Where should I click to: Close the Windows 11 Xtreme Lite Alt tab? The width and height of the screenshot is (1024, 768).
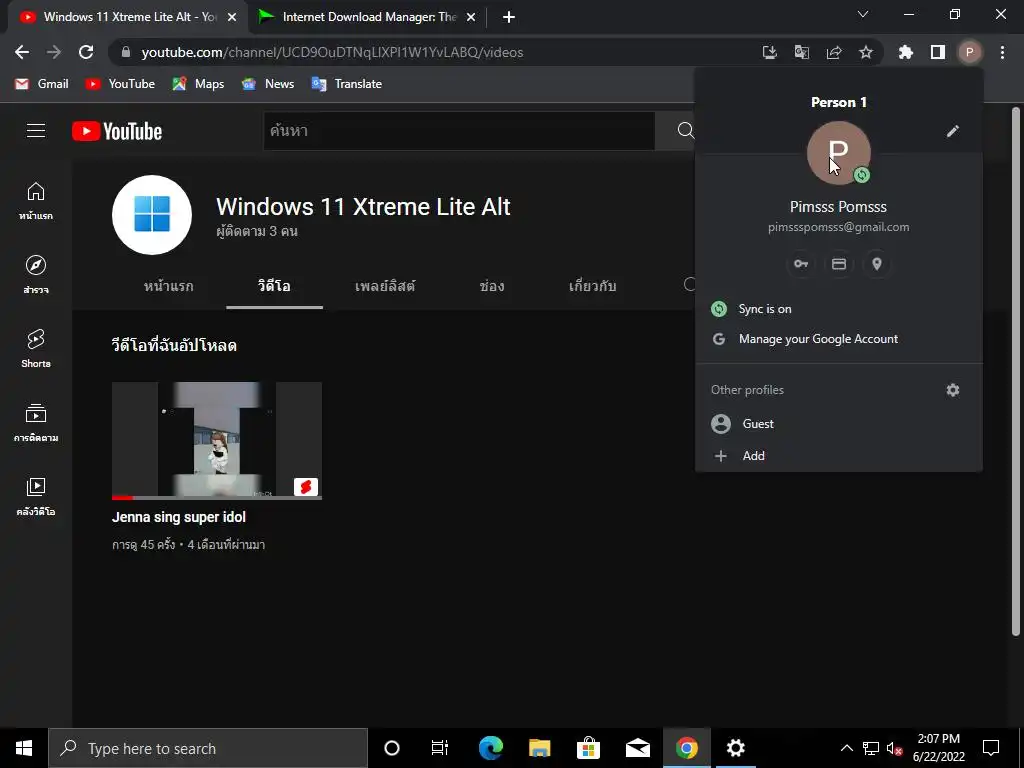pos(232,17)
